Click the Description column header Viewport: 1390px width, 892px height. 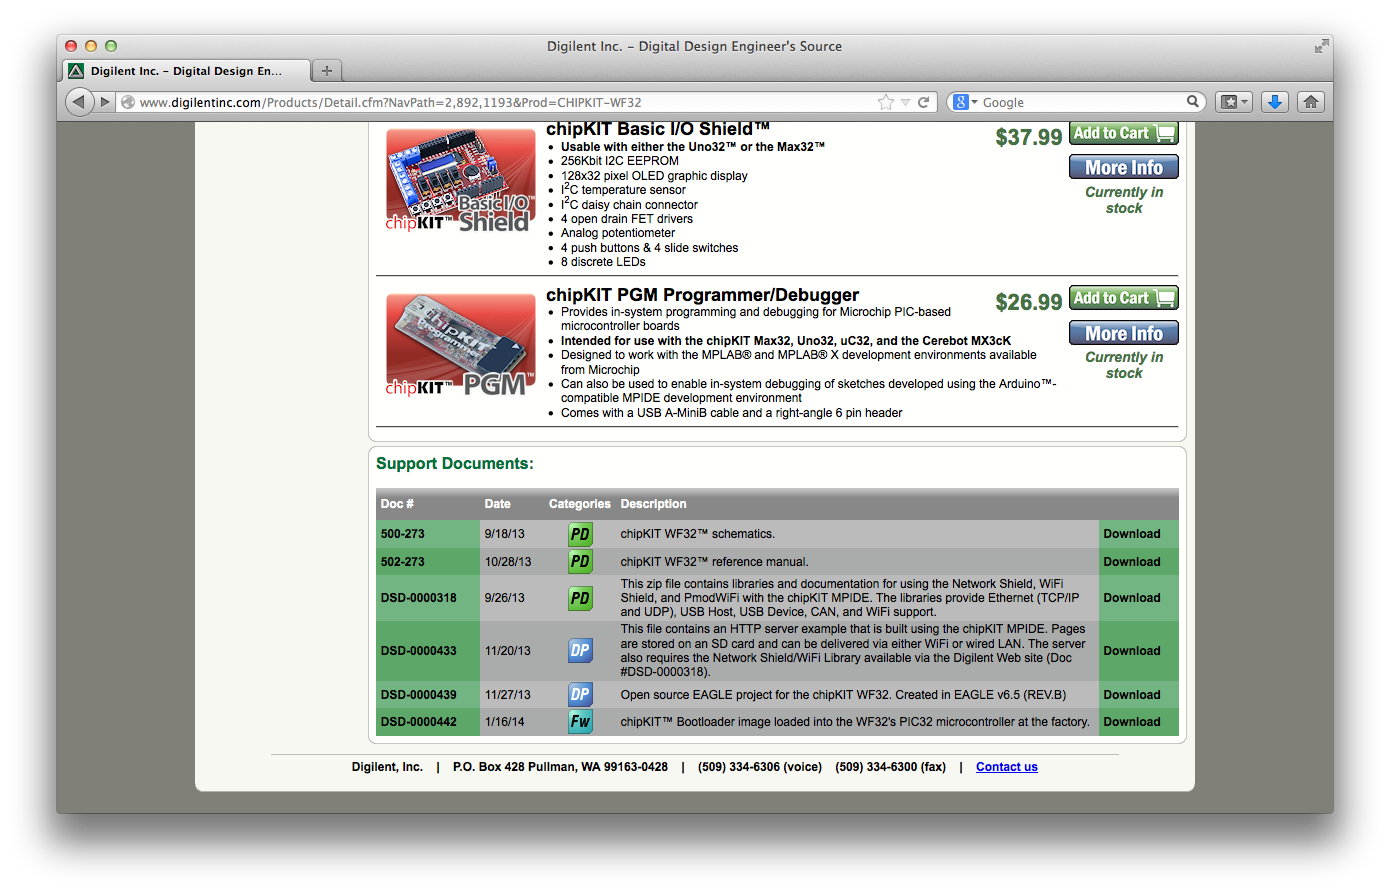653,504
